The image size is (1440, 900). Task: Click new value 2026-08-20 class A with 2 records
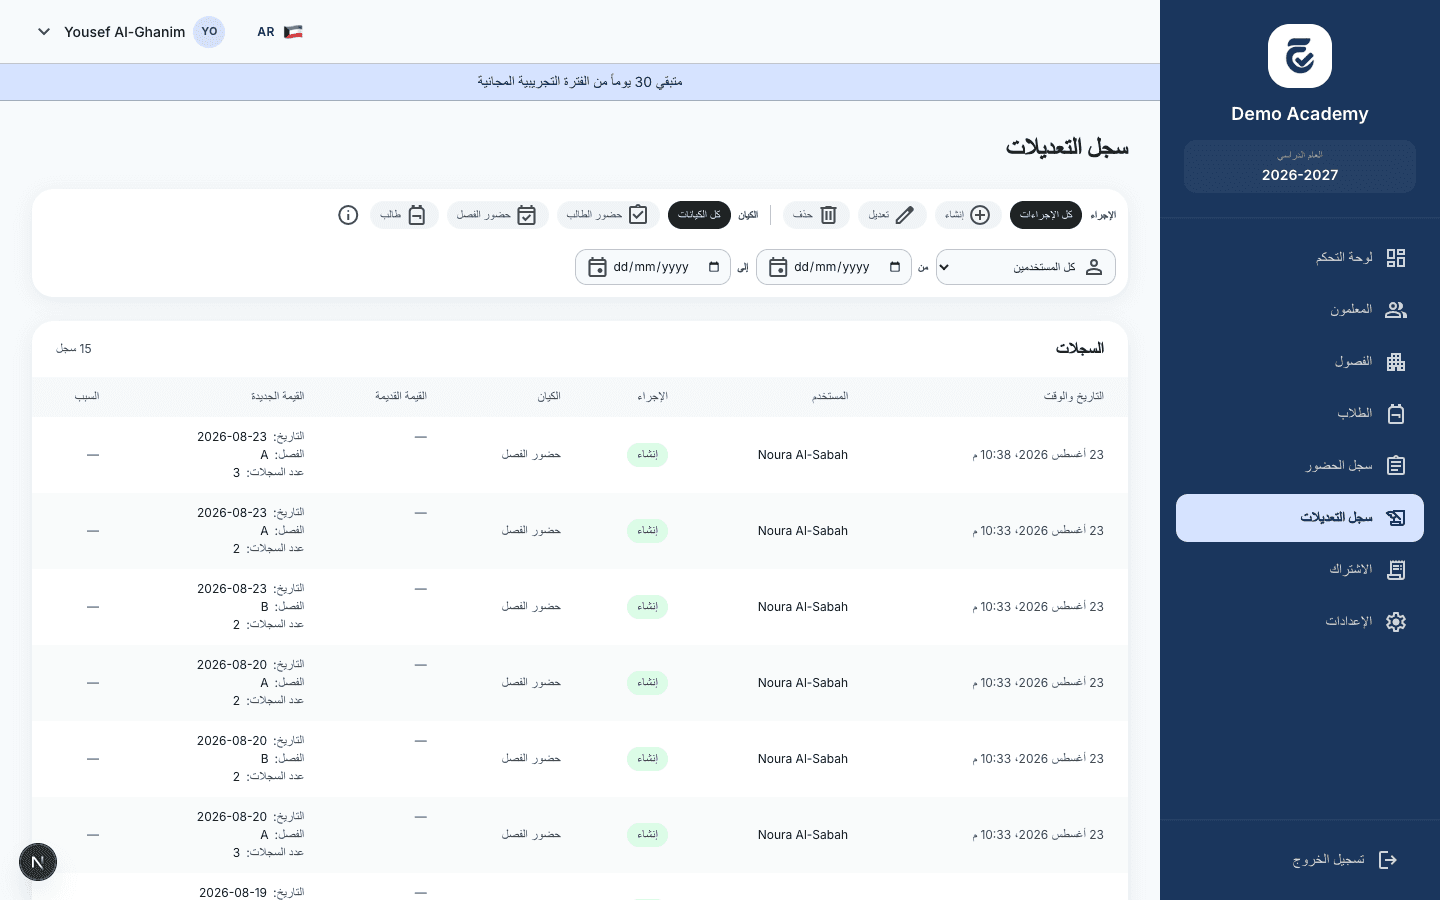[x=250, y=683]
